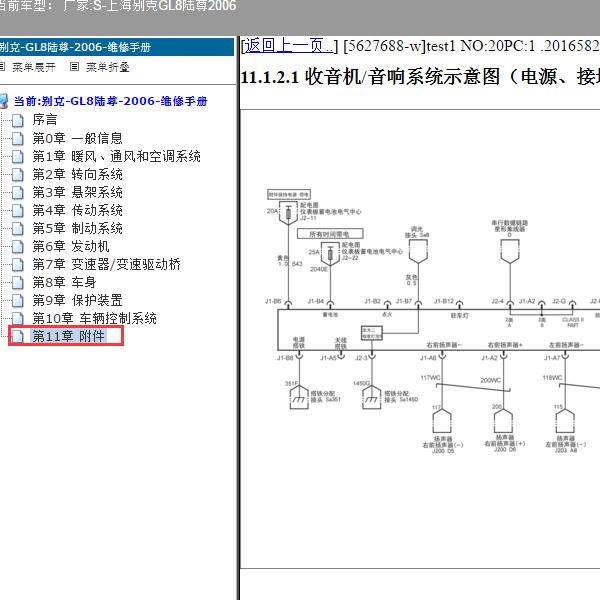Image resolution: width=600 pixels, height=600 pixels.
Task: Click the [5627688-w]test1 info text
Action: coord(471,46)
